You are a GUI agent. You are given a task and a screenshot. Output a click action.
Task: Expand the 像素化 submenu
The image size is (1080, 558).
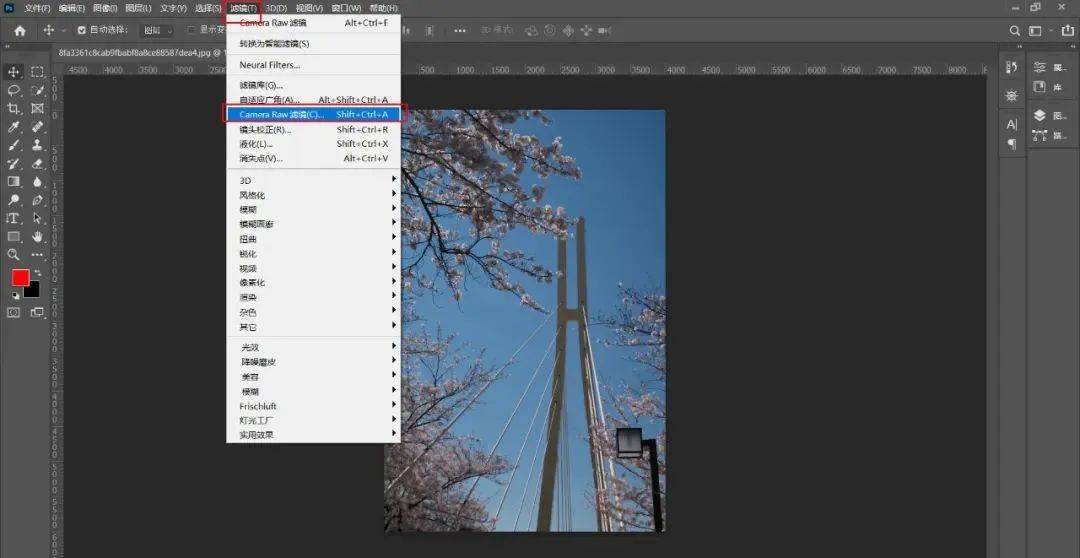[313, 282]
